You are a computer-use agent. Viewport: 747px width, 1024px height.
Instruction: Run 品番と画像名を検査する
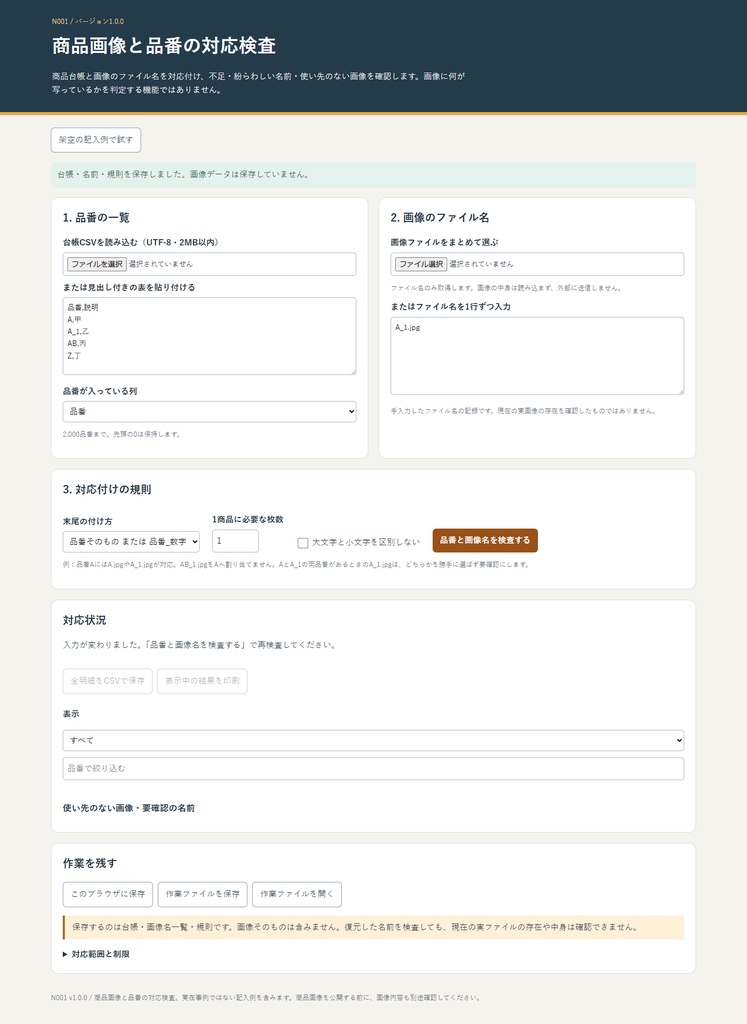485,540
